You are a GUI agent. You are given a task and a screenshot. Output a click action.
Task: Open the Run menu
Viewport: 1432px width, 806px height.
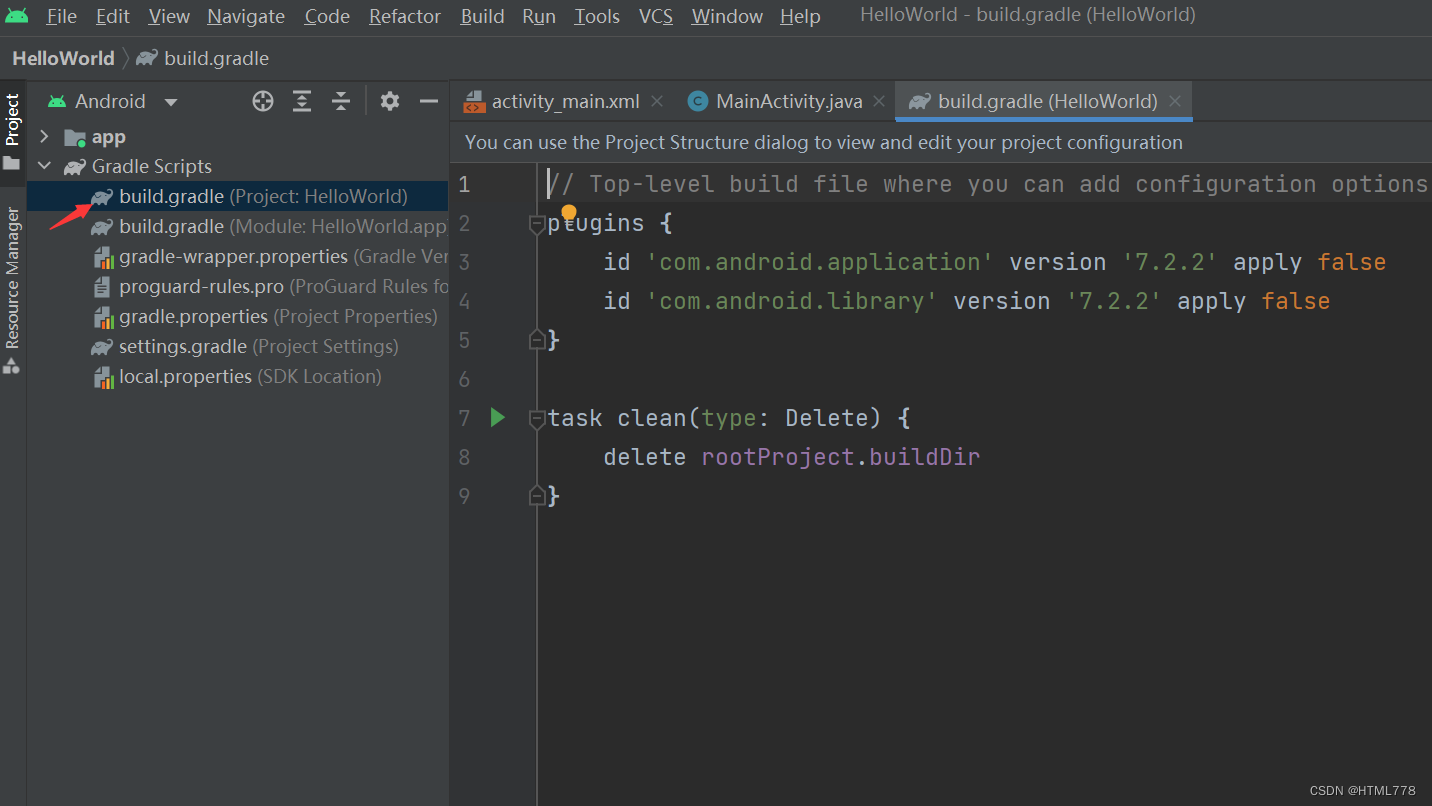[539, 16]
